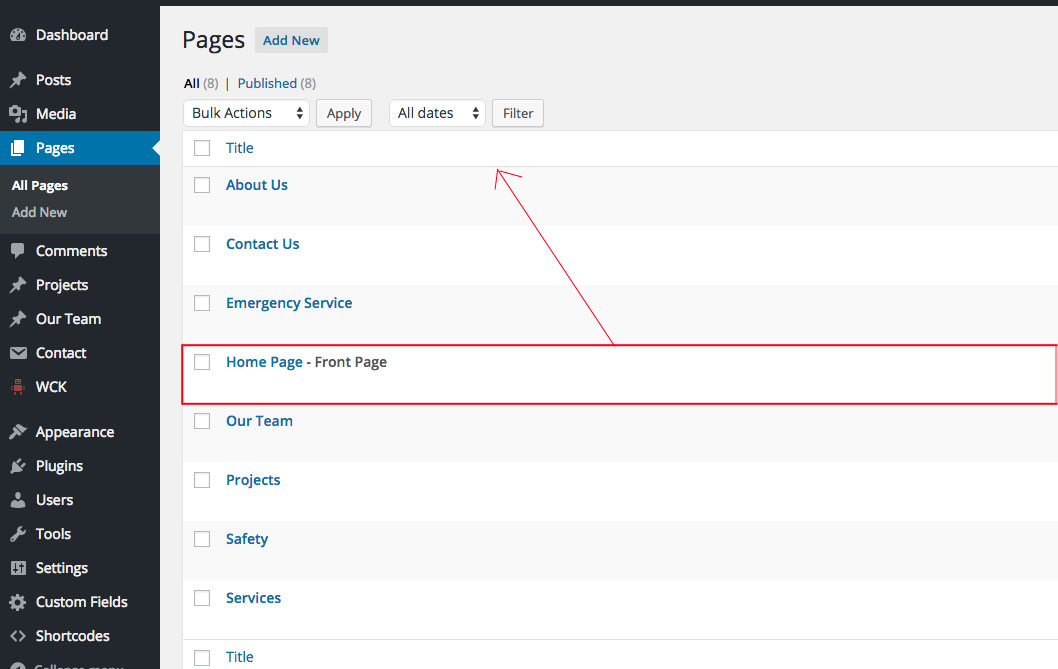Open the Users icon

click(x=20, y=499)
